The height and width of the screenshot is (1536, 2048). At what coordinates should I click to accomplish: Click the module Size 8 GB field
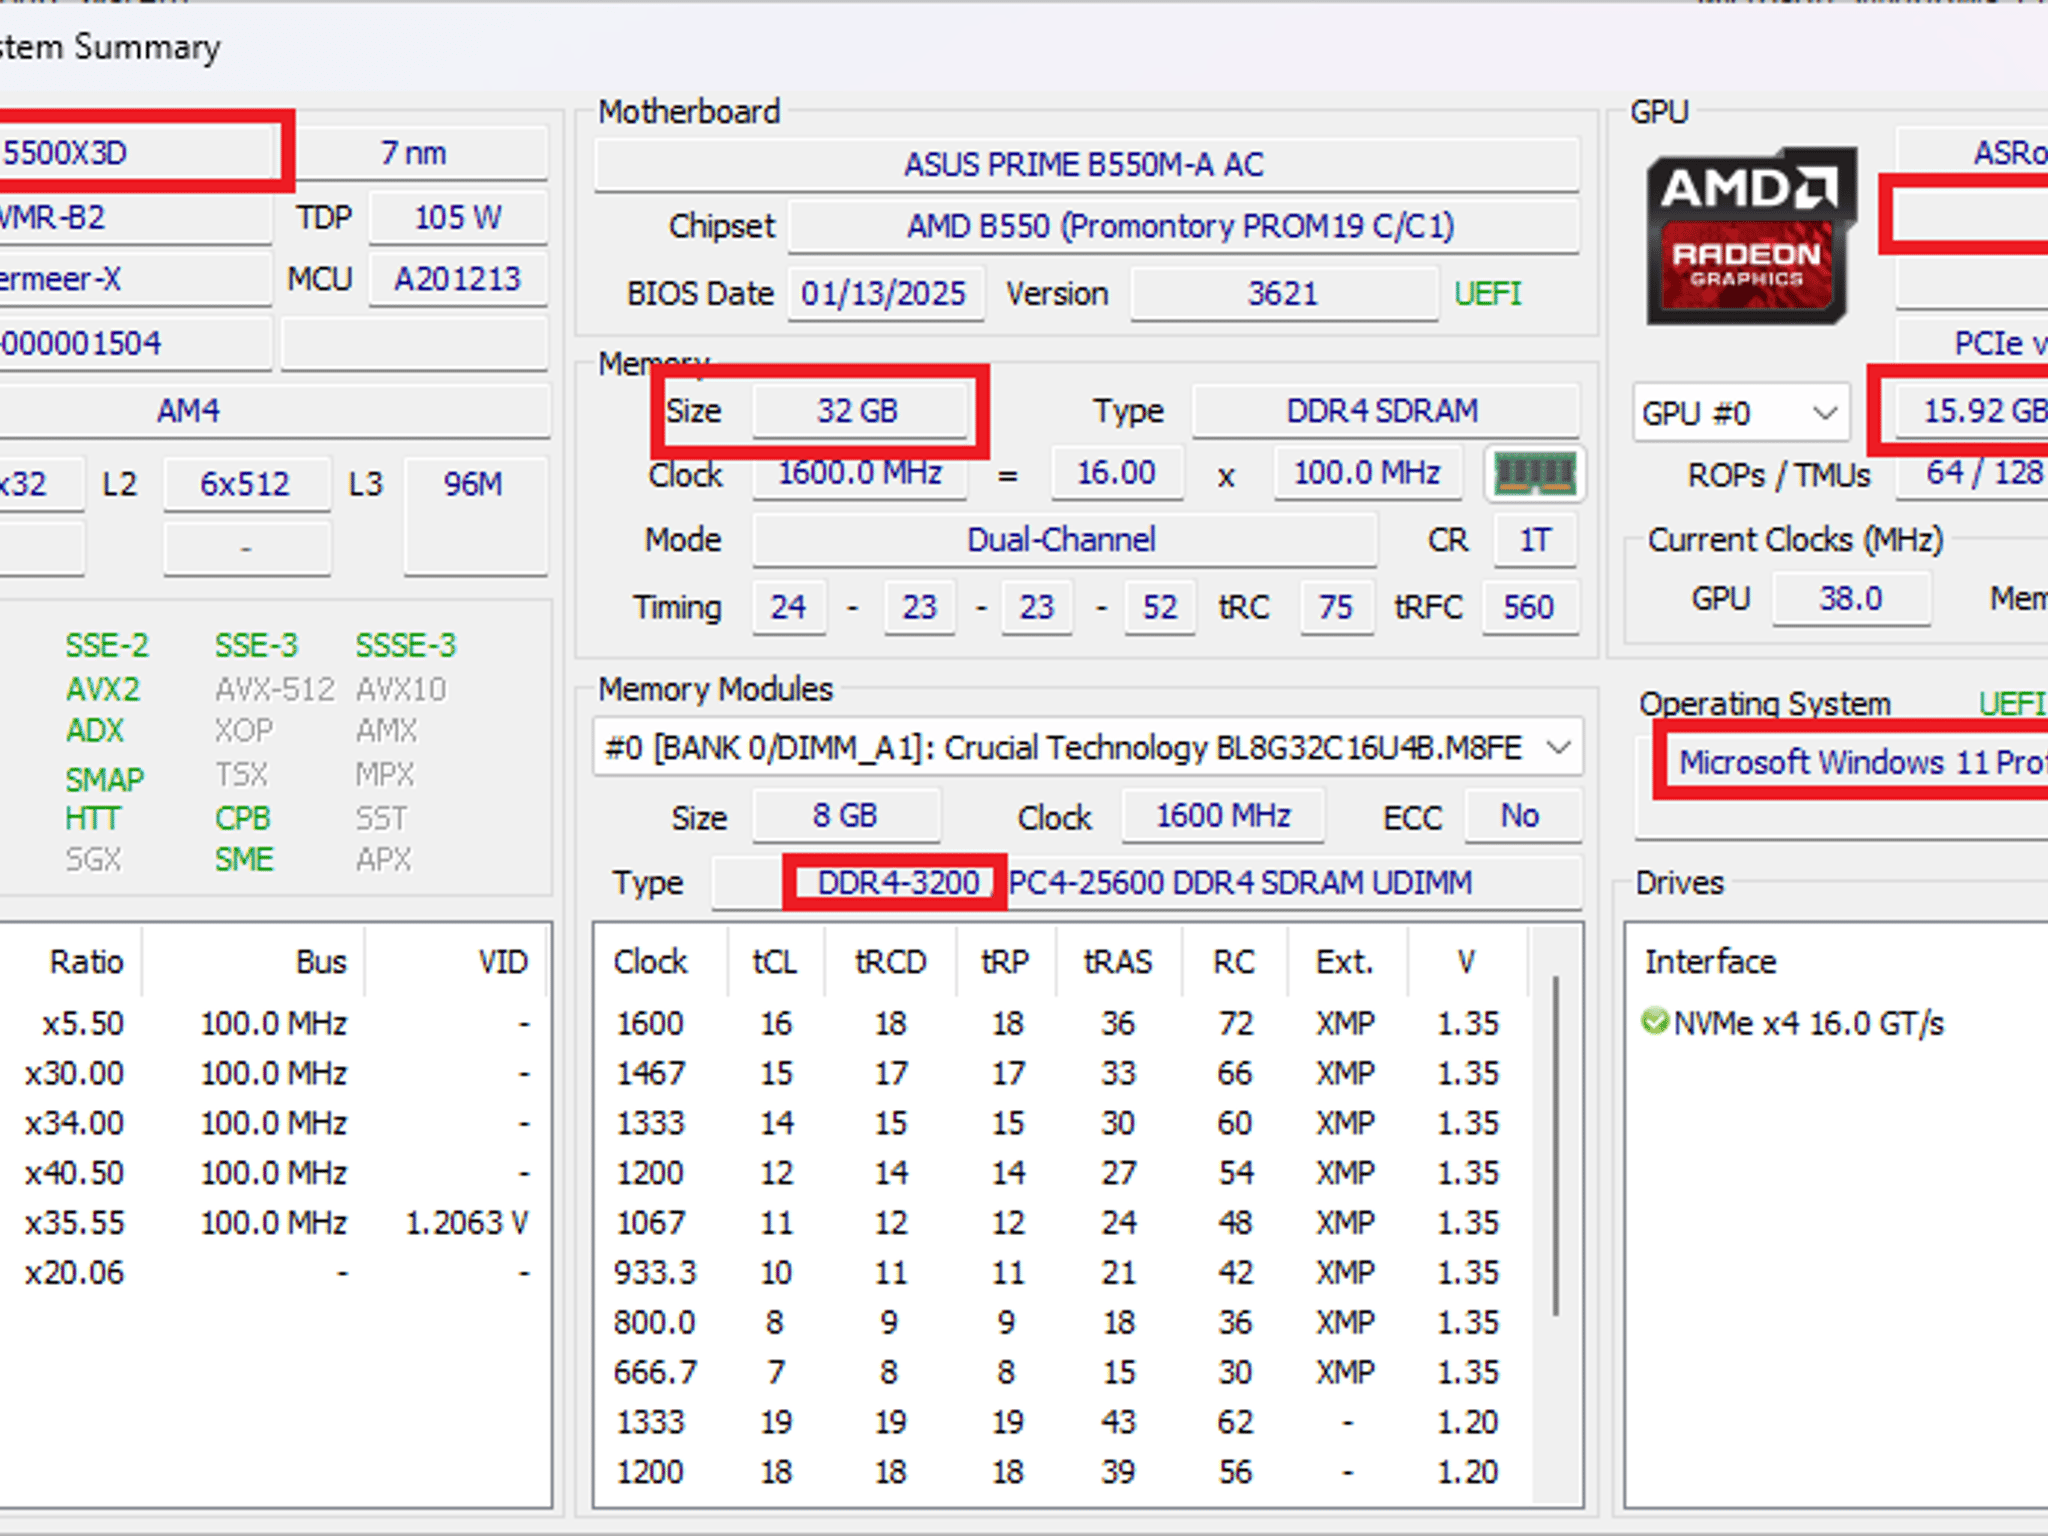point(846,815)
